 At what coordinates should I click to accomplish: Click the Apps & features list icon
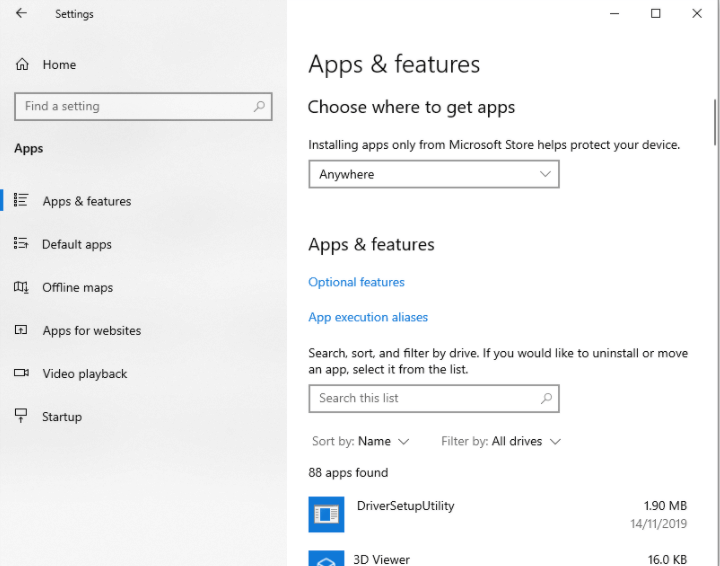click(x=21, y=200)
